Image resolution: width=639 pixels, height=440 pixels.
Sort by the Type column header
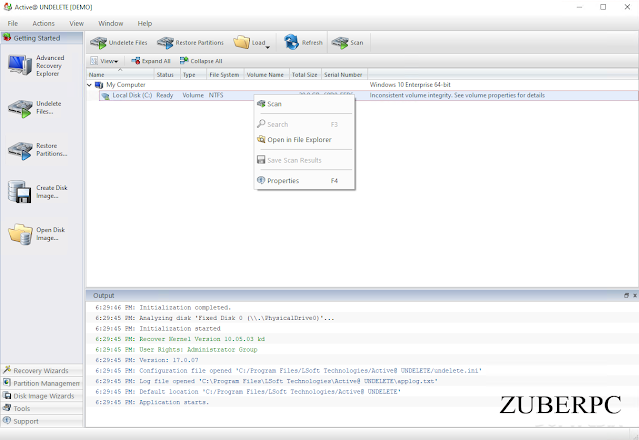pyautogui.click(x=193, y=75)
